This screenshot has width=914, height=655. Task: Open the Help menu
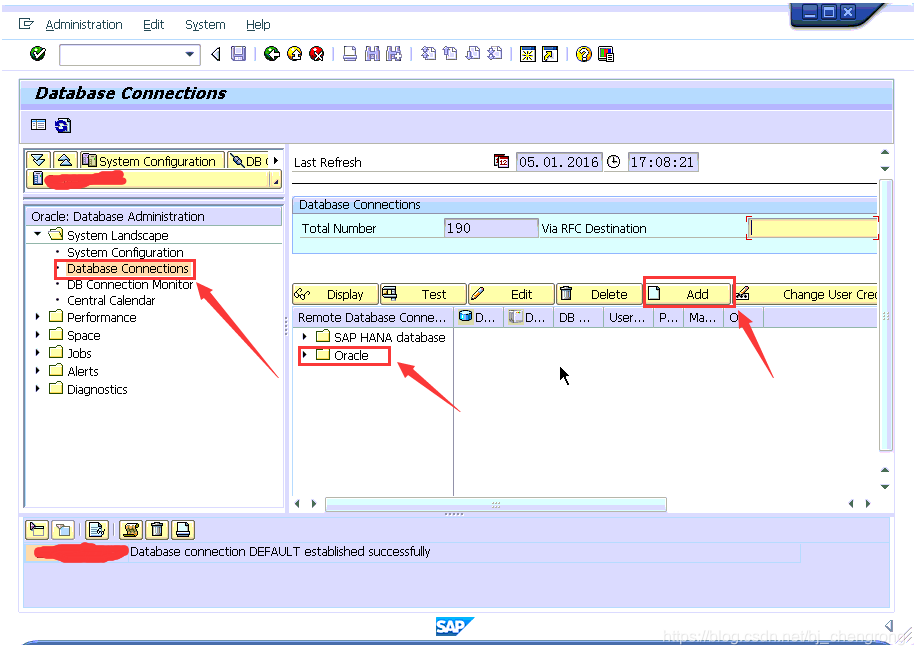pyautogui.click(x=258, y=24)
